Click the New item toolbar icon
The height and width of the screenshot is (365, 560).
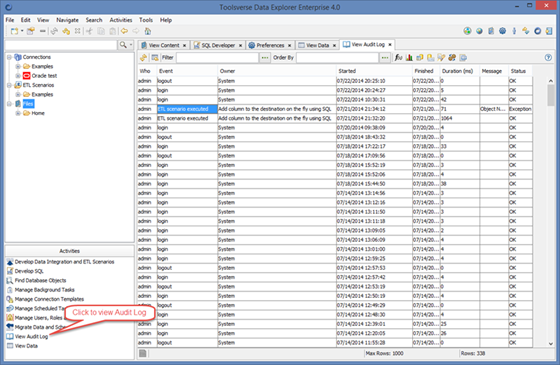(x=14, y=31)
